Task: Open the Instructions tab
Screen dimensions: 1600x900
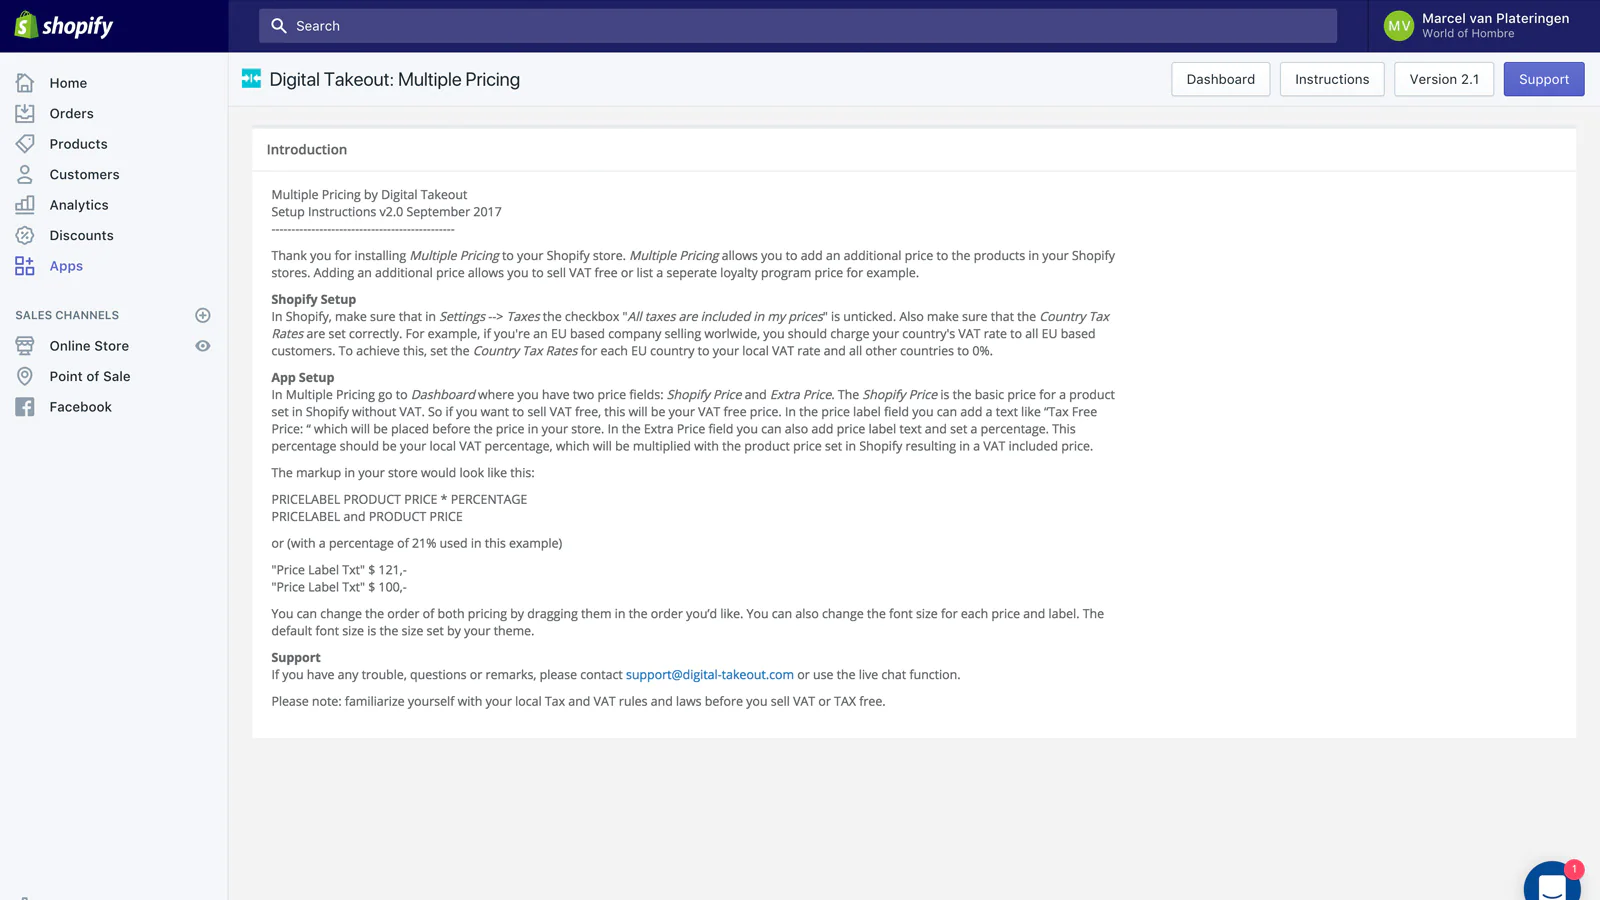Action: [1331, 79]
